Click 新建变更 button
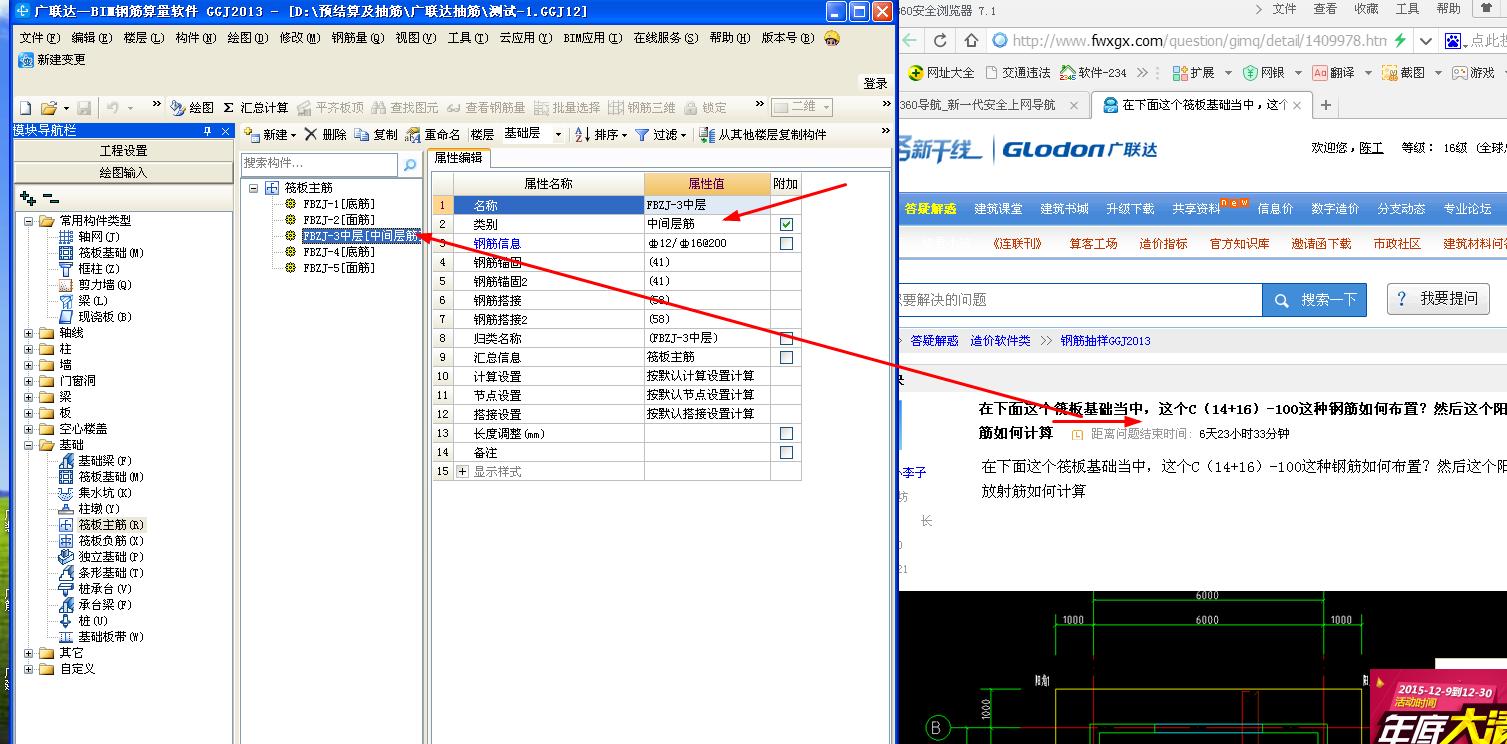This screenshot has height=744, width=1507. (x=53, y=60)
